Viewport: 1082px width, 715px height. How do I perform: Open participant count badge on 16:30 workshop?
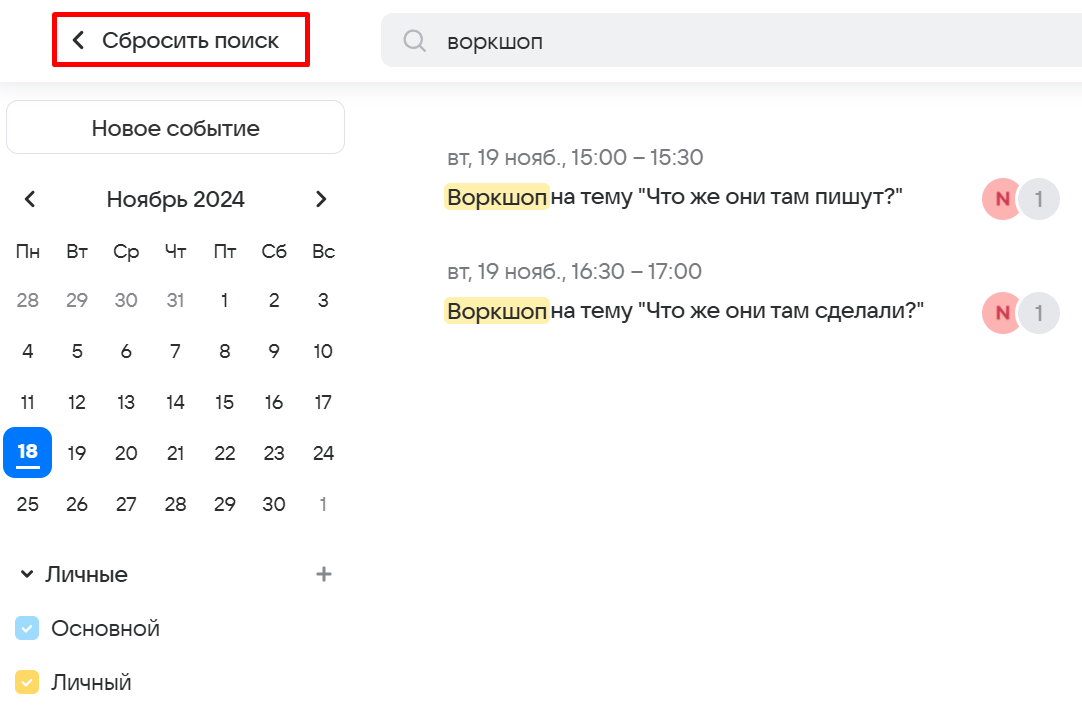pyautogui.click(x=1039, y=313)
